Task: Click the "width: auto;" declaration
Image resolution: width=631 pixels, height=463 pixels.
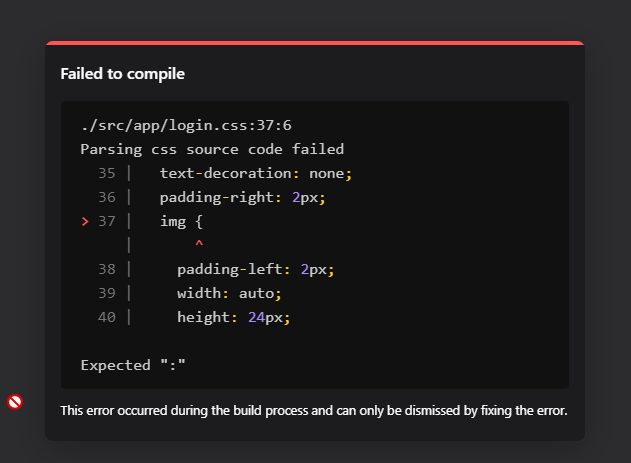Action: (229, 293)
